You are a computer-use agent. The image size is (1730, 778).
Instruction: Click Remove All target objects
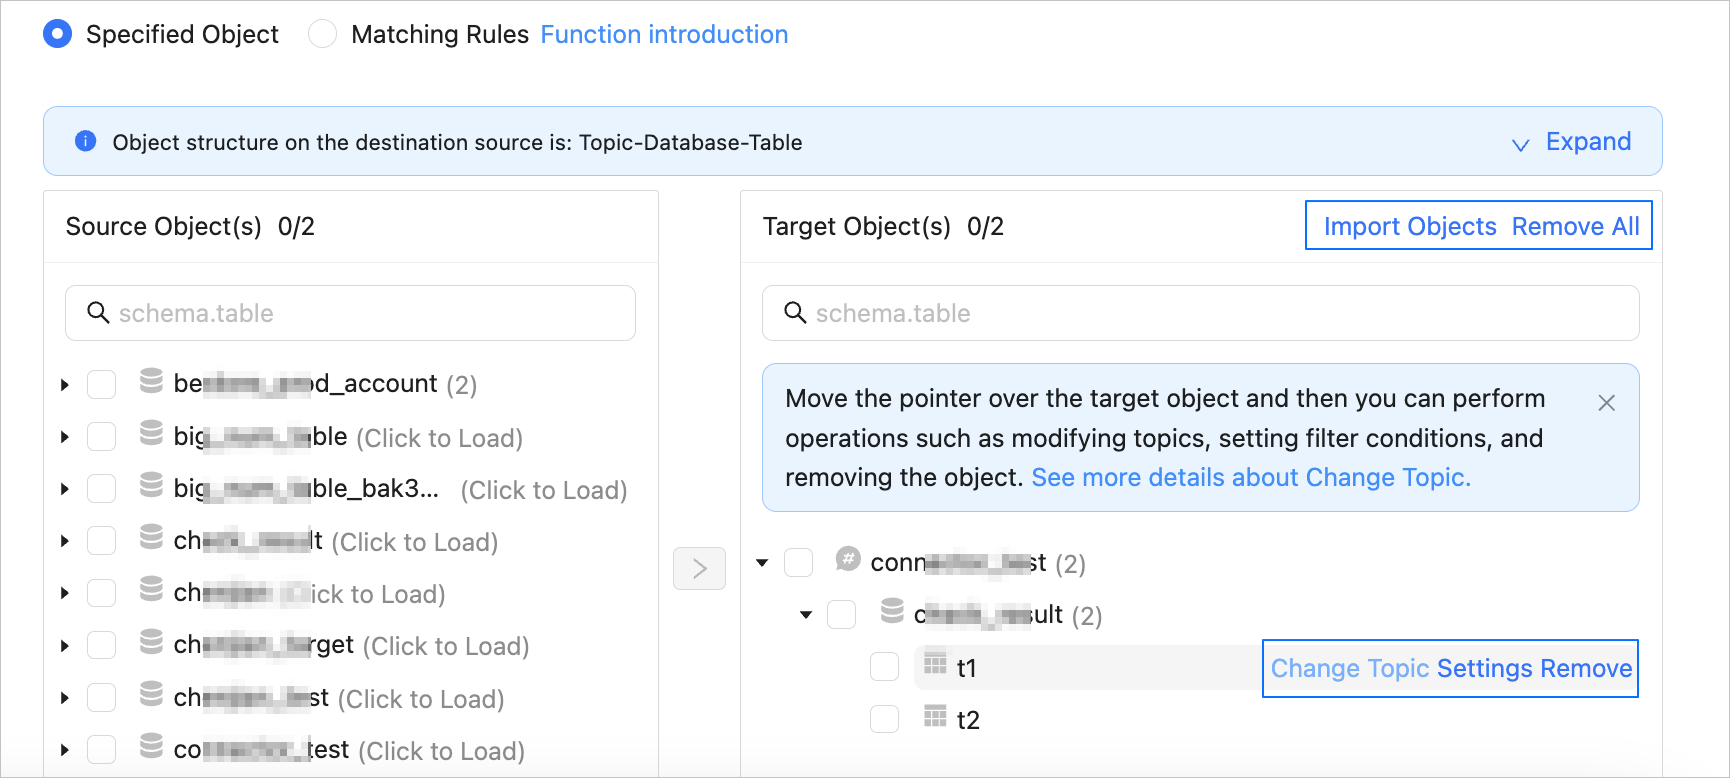click(1575, 227)
